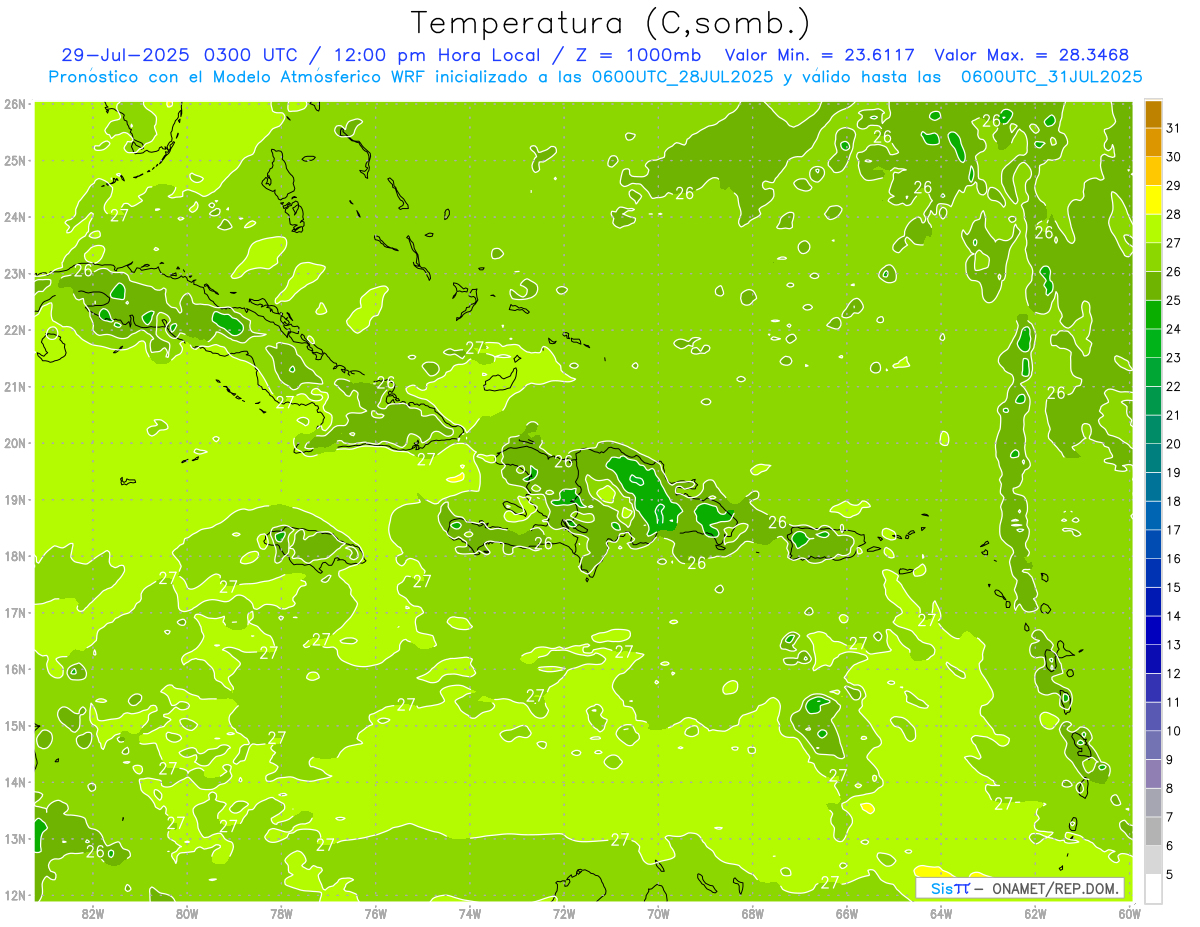Click the 62W longitude axis label
1200x927 pixels.
click(1035, 913)
